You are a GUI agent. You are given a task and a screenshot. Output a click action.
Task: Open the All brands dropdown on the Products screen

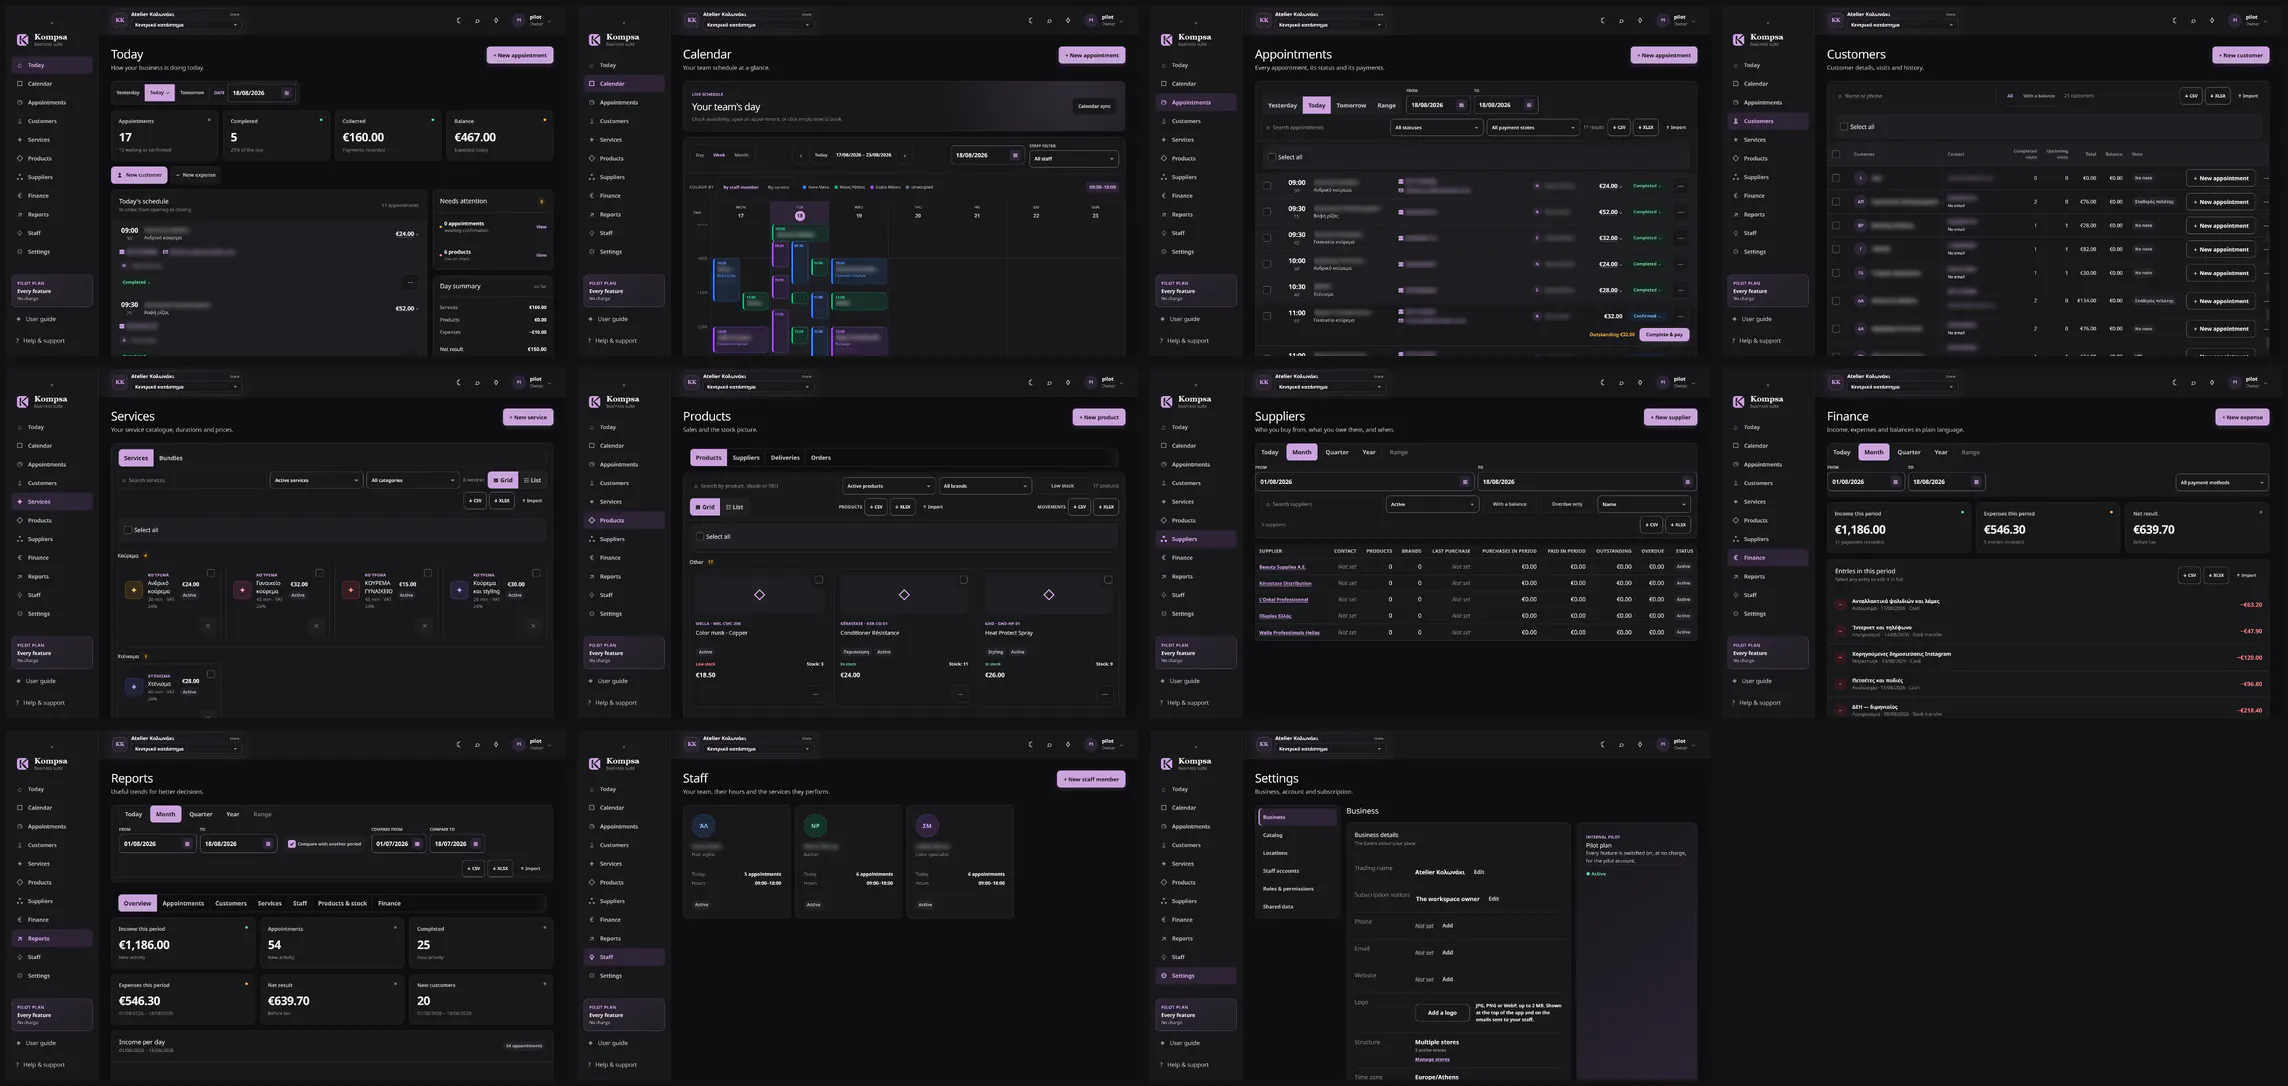coord(985,486)
